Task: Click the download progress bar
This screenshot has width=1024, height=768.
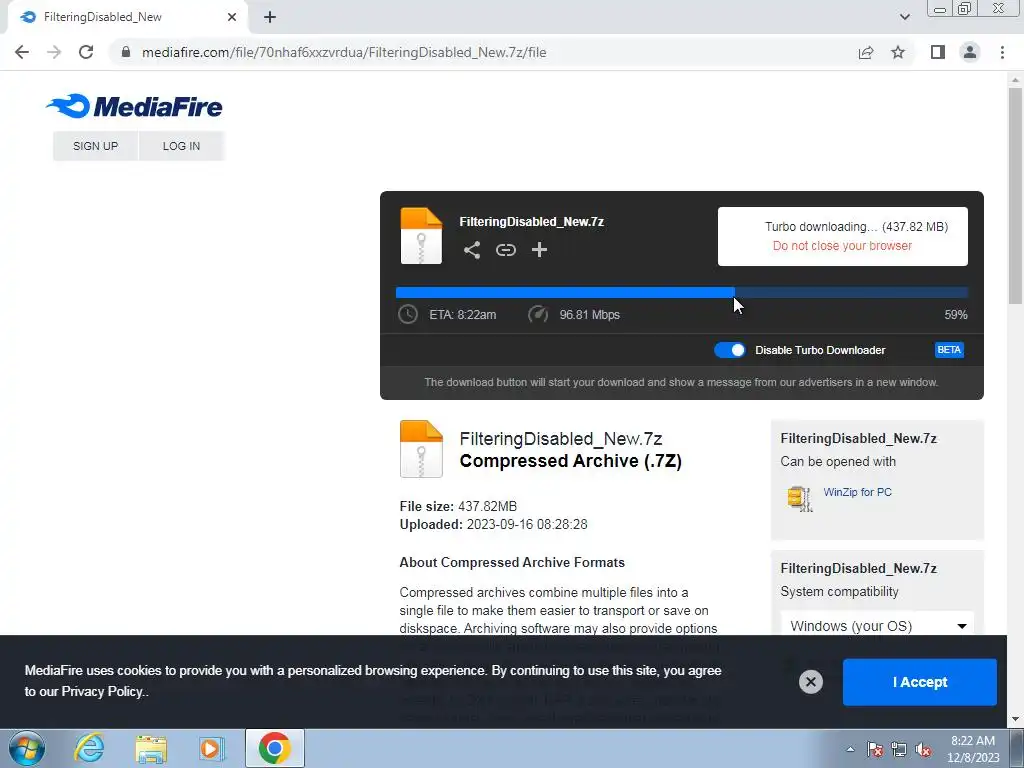Action: pyautogui.click(x=682, y=292)
